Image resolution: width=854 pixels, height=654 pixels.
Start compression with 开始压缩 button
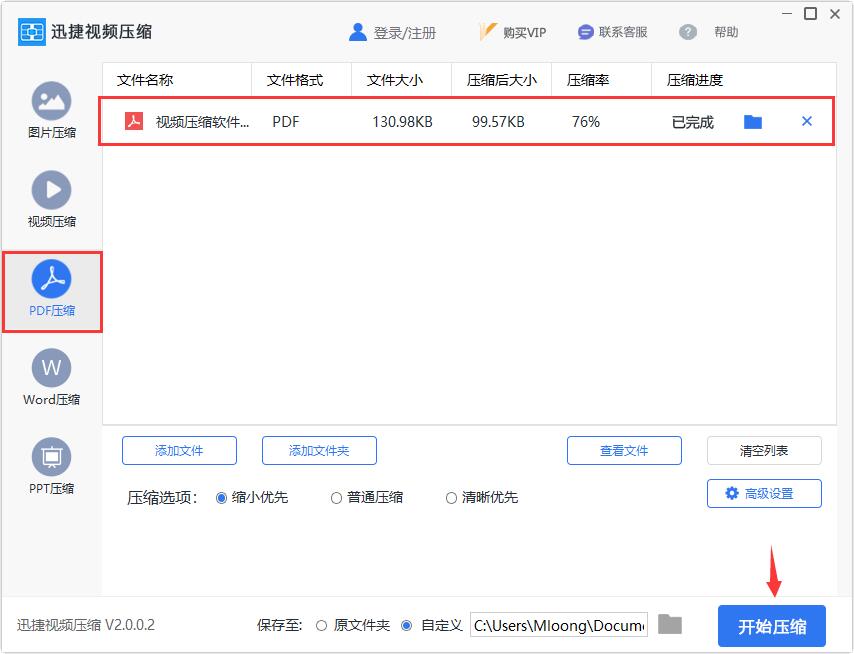[x=772, y=626]
